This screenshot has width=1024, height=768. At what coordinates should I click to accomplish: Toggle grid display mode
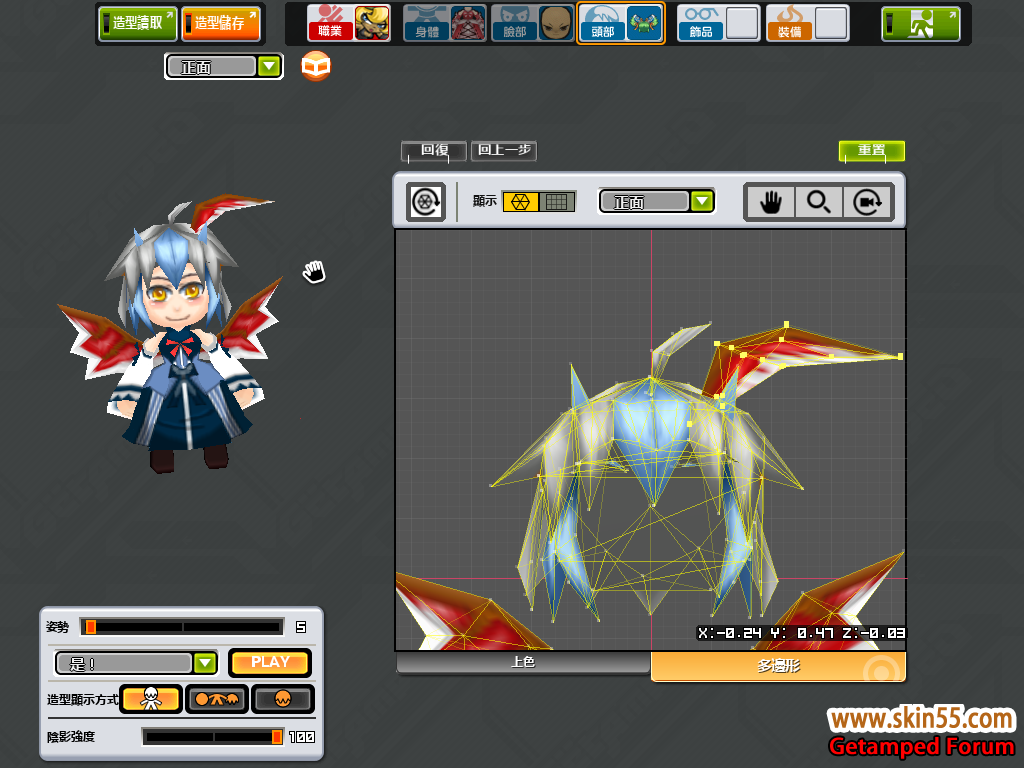[556, 202]
